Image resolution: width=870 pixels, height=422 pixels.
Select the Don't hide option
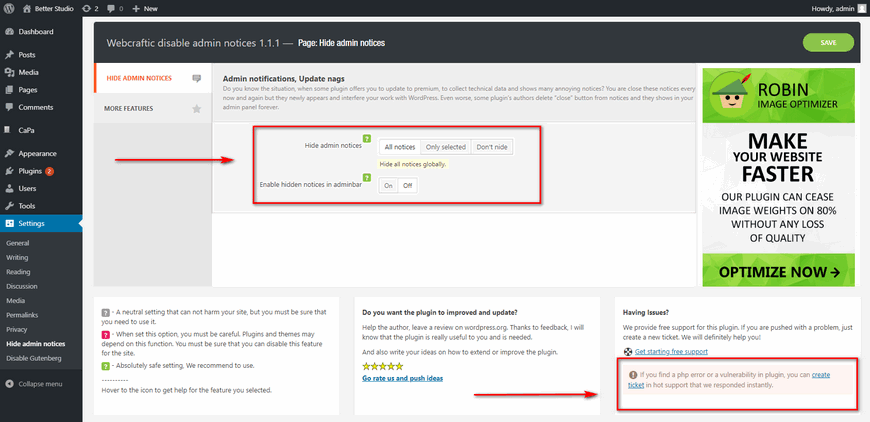pyautogui.click(x=492, y=147)
